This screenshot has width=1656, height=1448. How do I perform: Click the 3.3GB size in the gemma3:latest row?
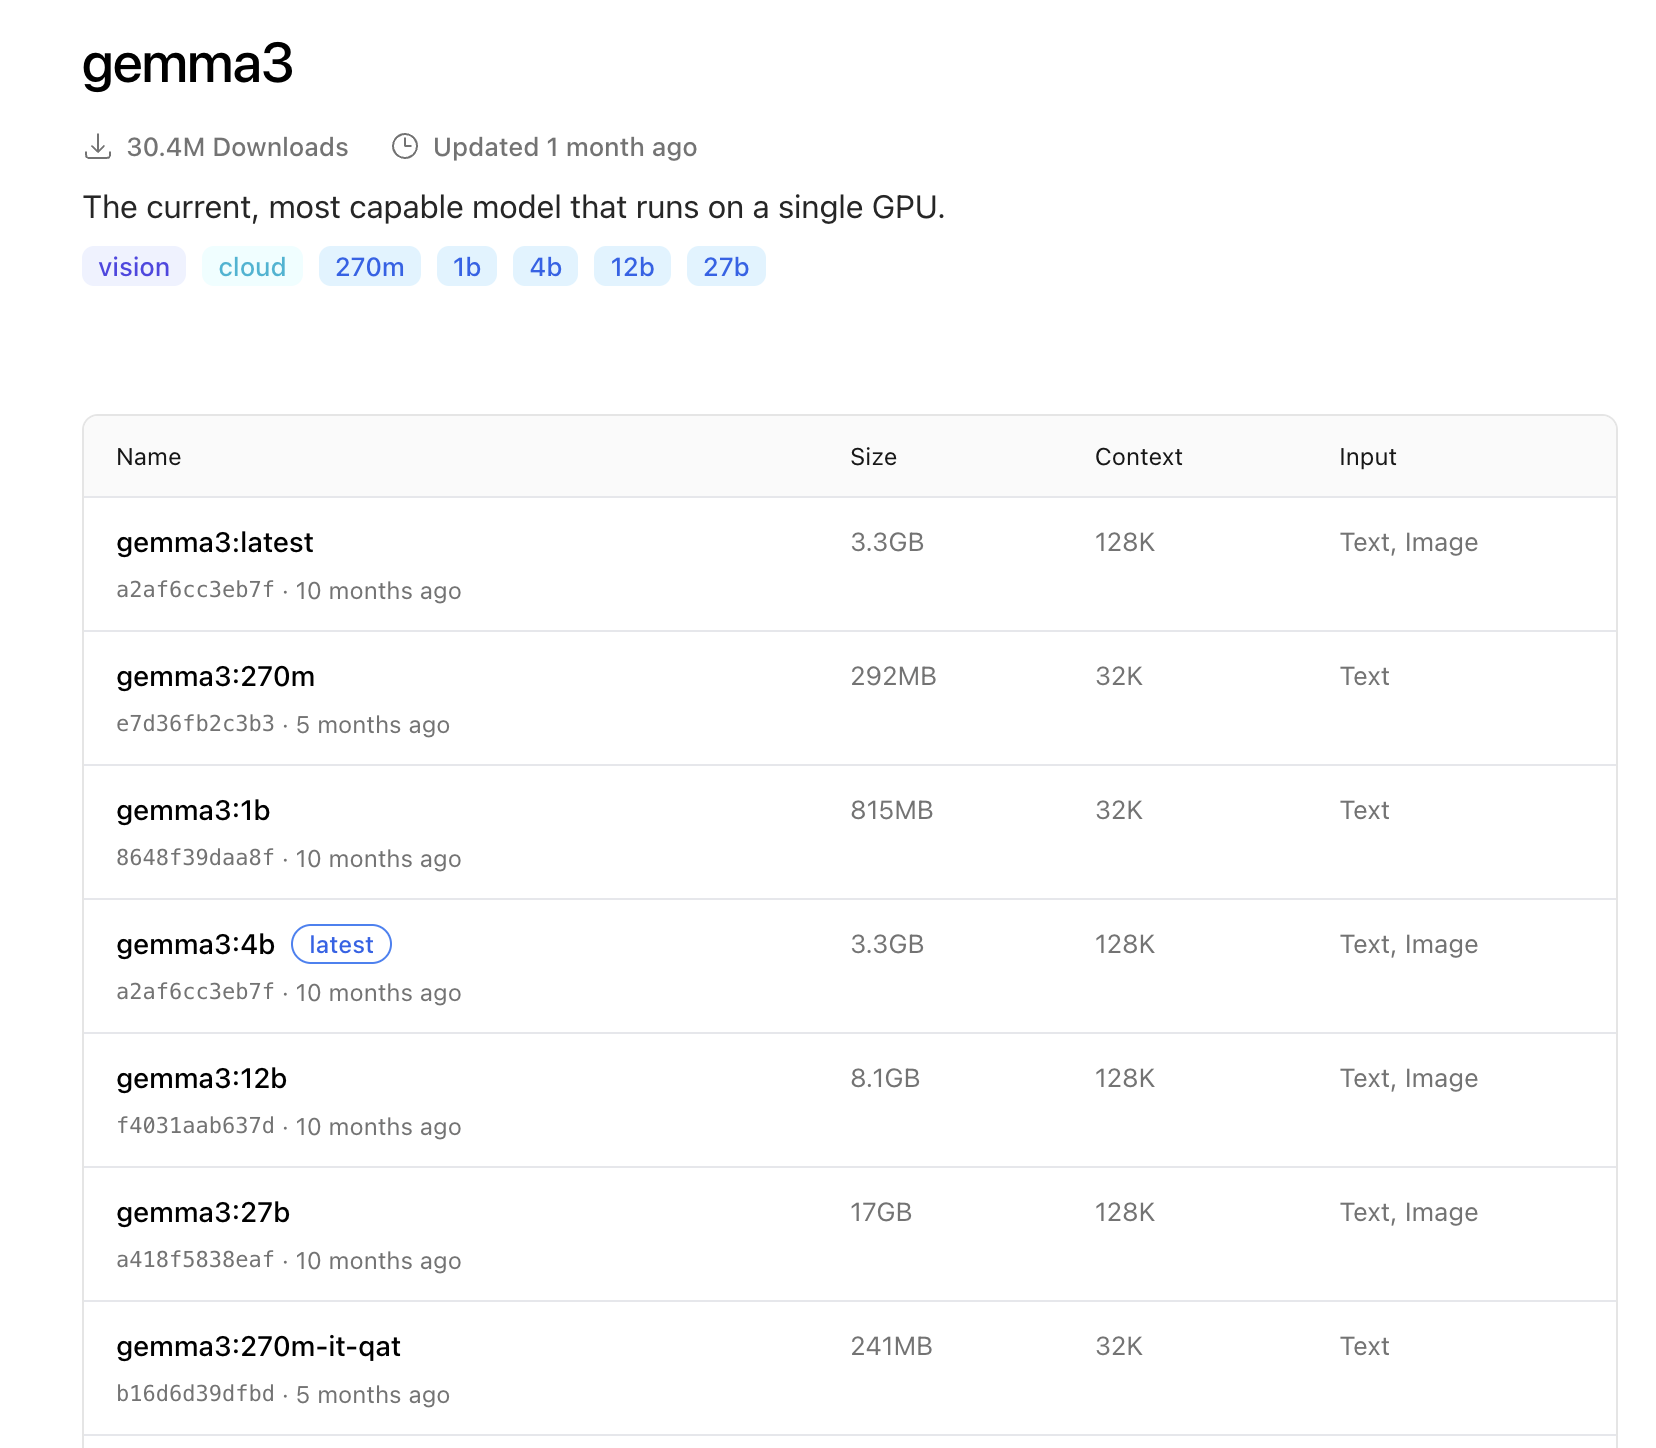[887, 542]
